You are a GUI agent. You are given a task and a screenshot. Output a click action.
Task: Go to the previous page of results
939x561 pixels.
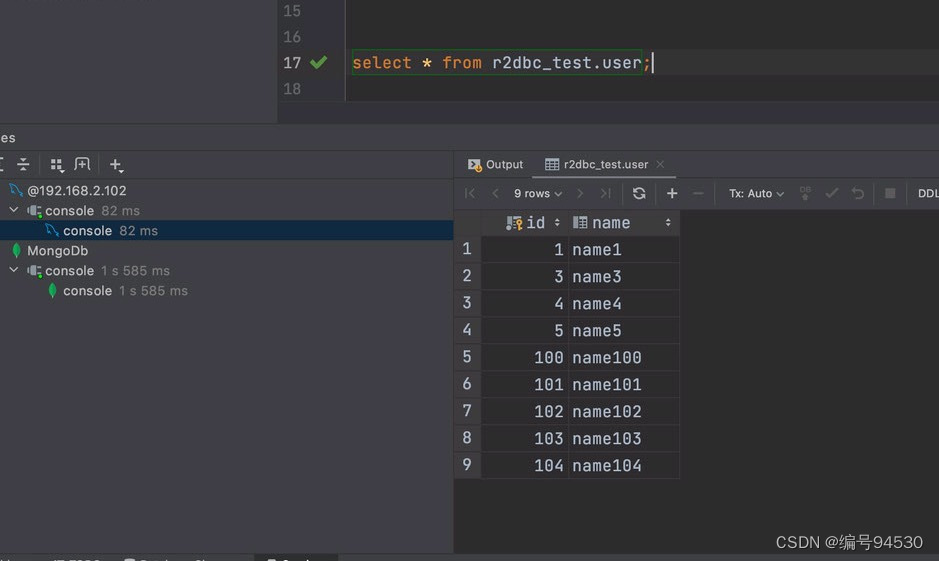[x=495, y=193]
